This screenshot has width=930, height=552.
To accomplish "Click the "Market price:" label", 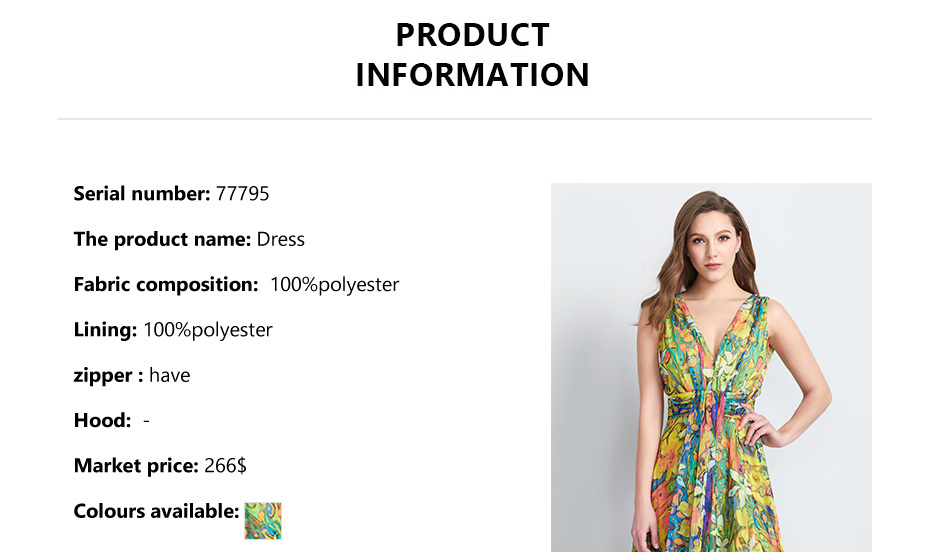I will [136, 465].
